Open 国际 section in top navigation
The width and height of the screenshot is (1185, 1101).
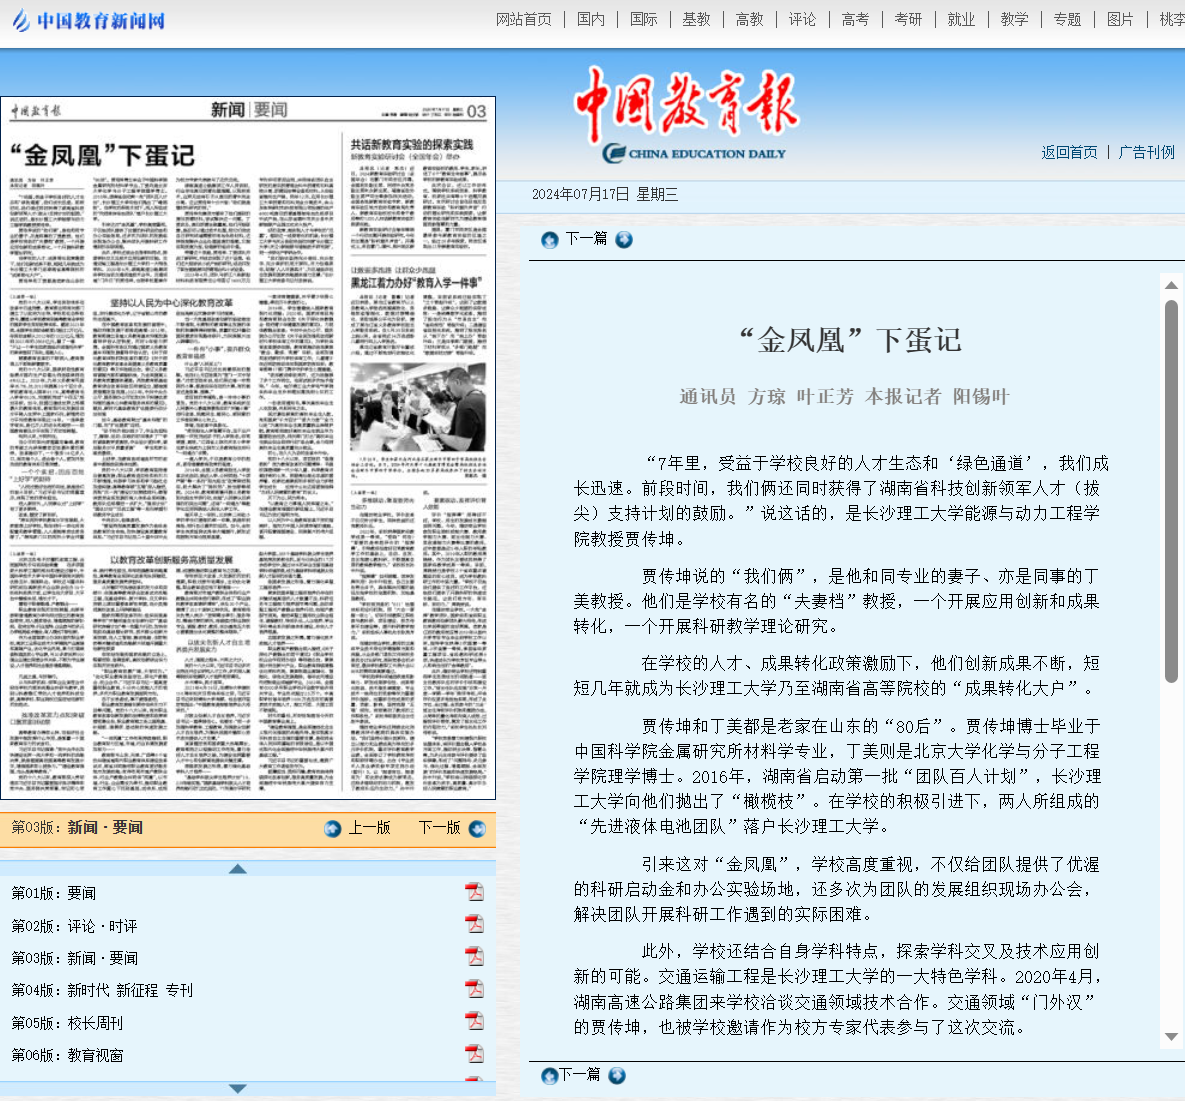(x=644, y=20)
